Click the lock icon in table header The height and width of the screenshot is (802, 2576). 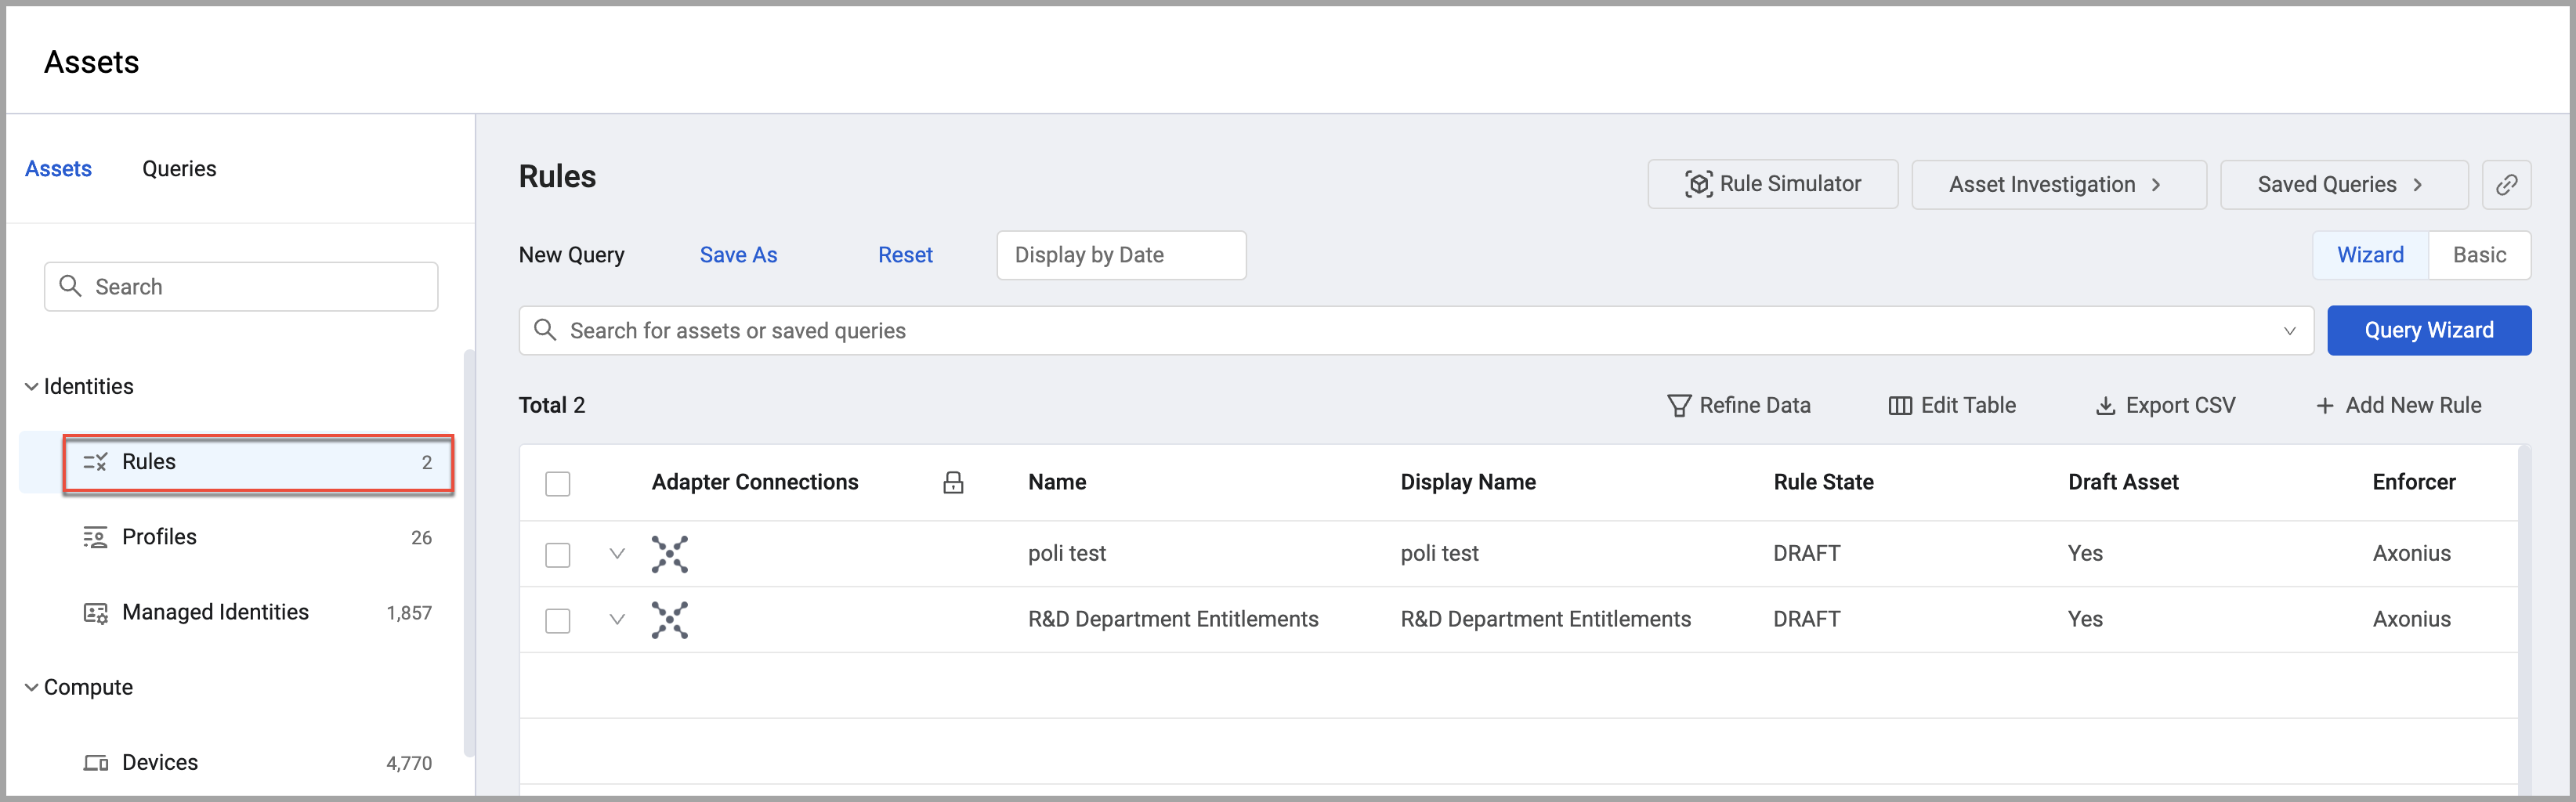[953, 483]
